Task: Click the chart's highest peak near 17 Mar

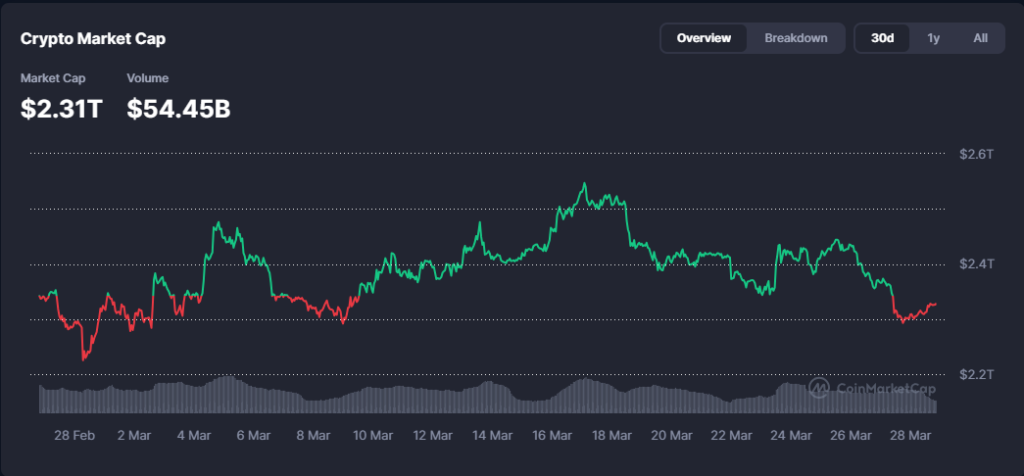Action: coord(584,184)
